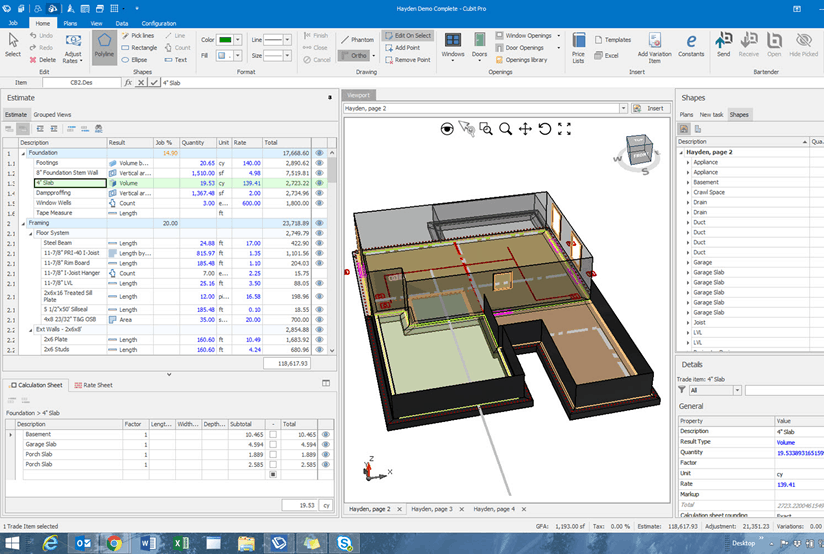Image resolution: width=824 pixels, height=554 pixels.
Task: Click the viewport orbit view icon
Action: coord(447,129)
